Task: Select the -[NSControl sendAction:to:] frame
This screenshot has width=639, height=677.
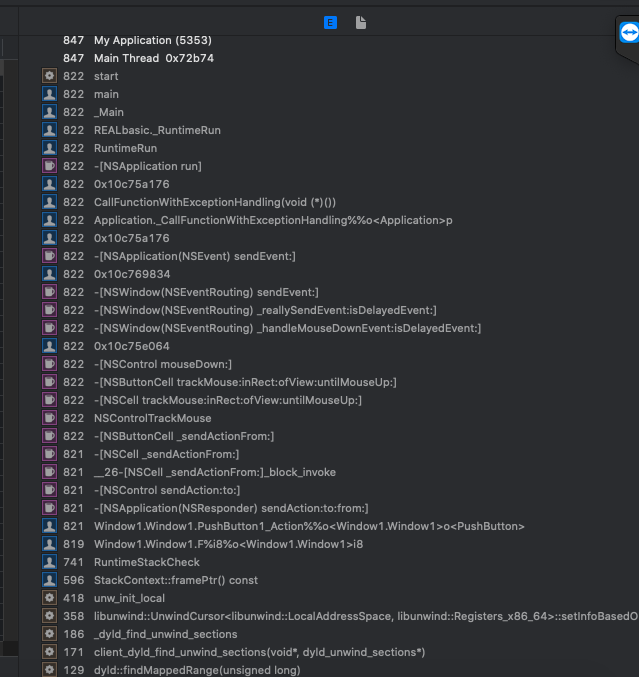Action: [166, 490]
